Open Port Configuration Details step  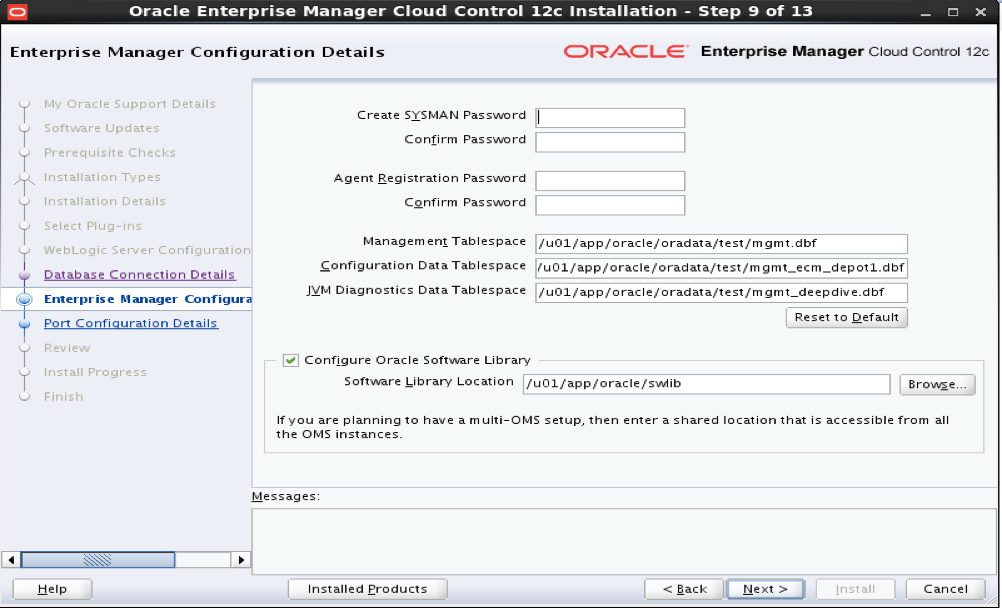(131, 323)
